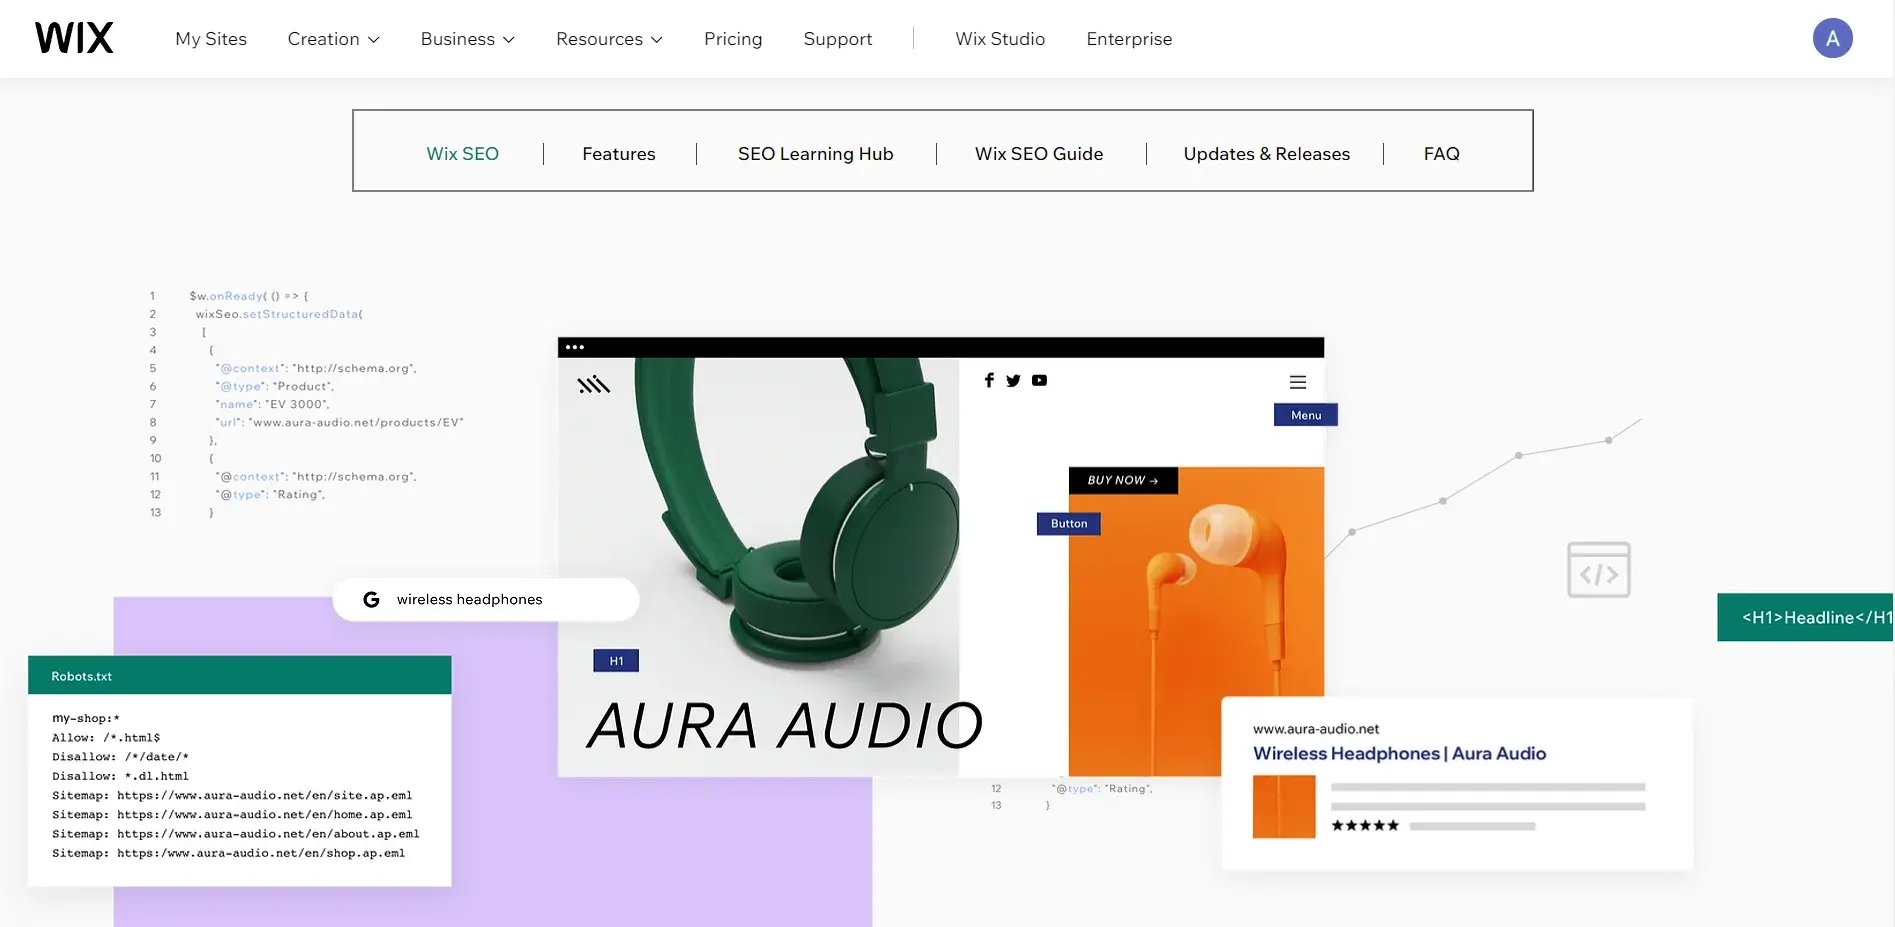This screenshot has width=1895, height=927.
Task: Click the wixSeo.setStructuredData code line
Action: [x=279, y=314]
